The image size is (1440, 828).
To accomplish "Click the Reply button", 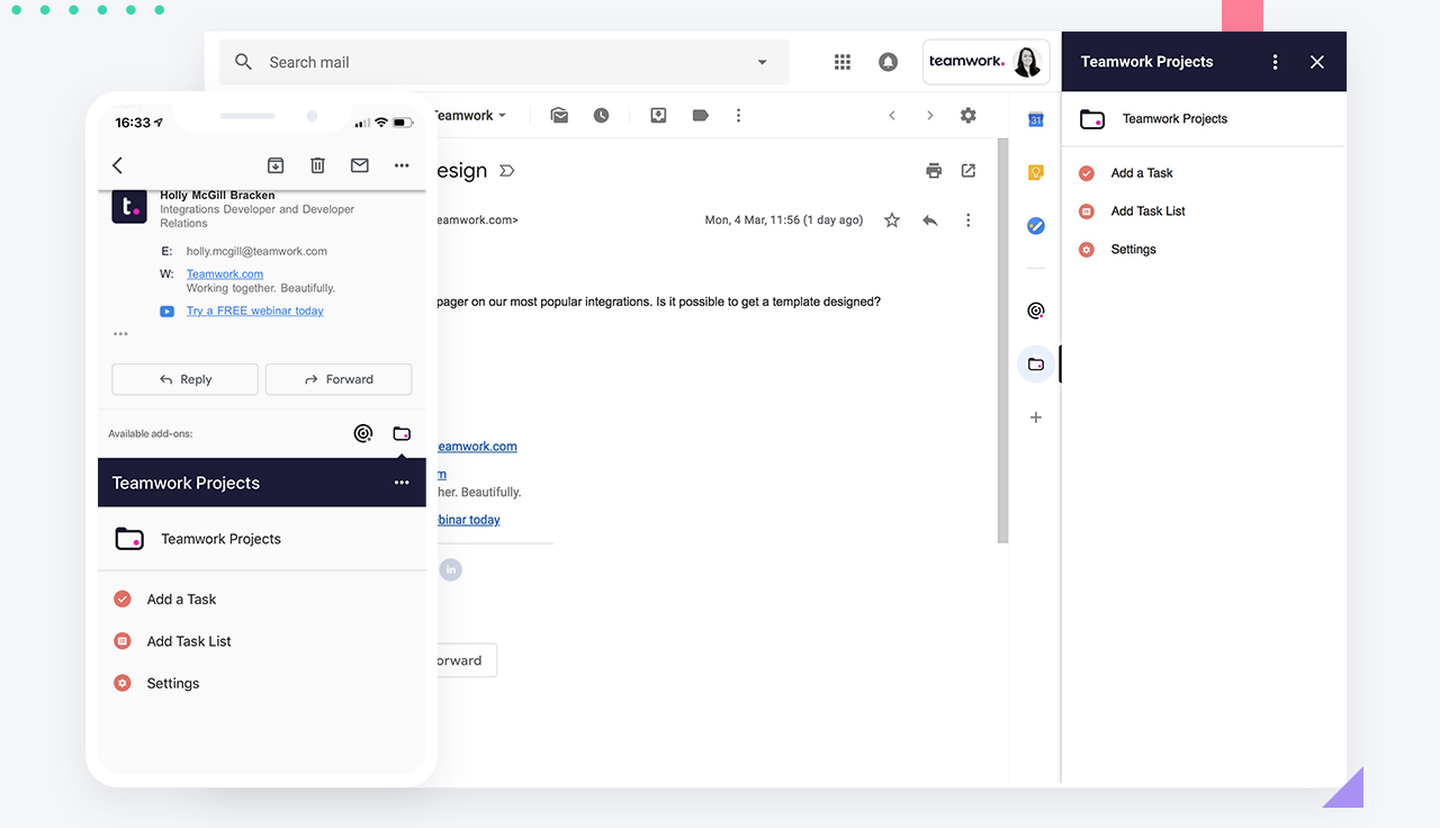I will tap(184, 379).
